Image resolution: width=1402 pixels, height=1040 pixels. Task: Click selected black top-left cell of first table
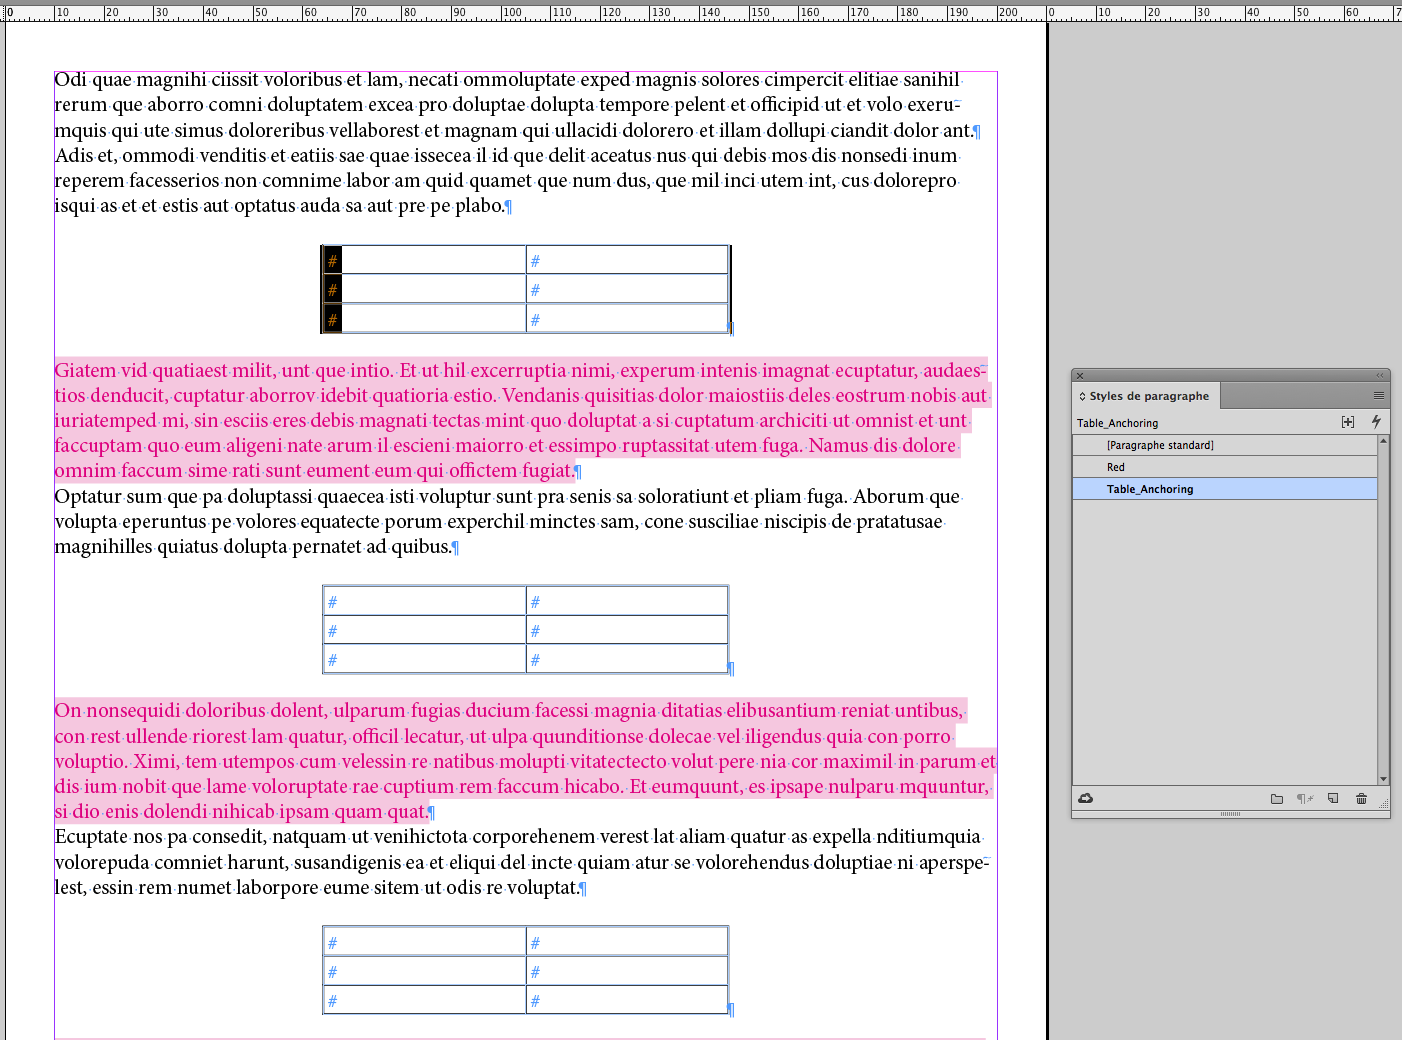tap(423, 260)
